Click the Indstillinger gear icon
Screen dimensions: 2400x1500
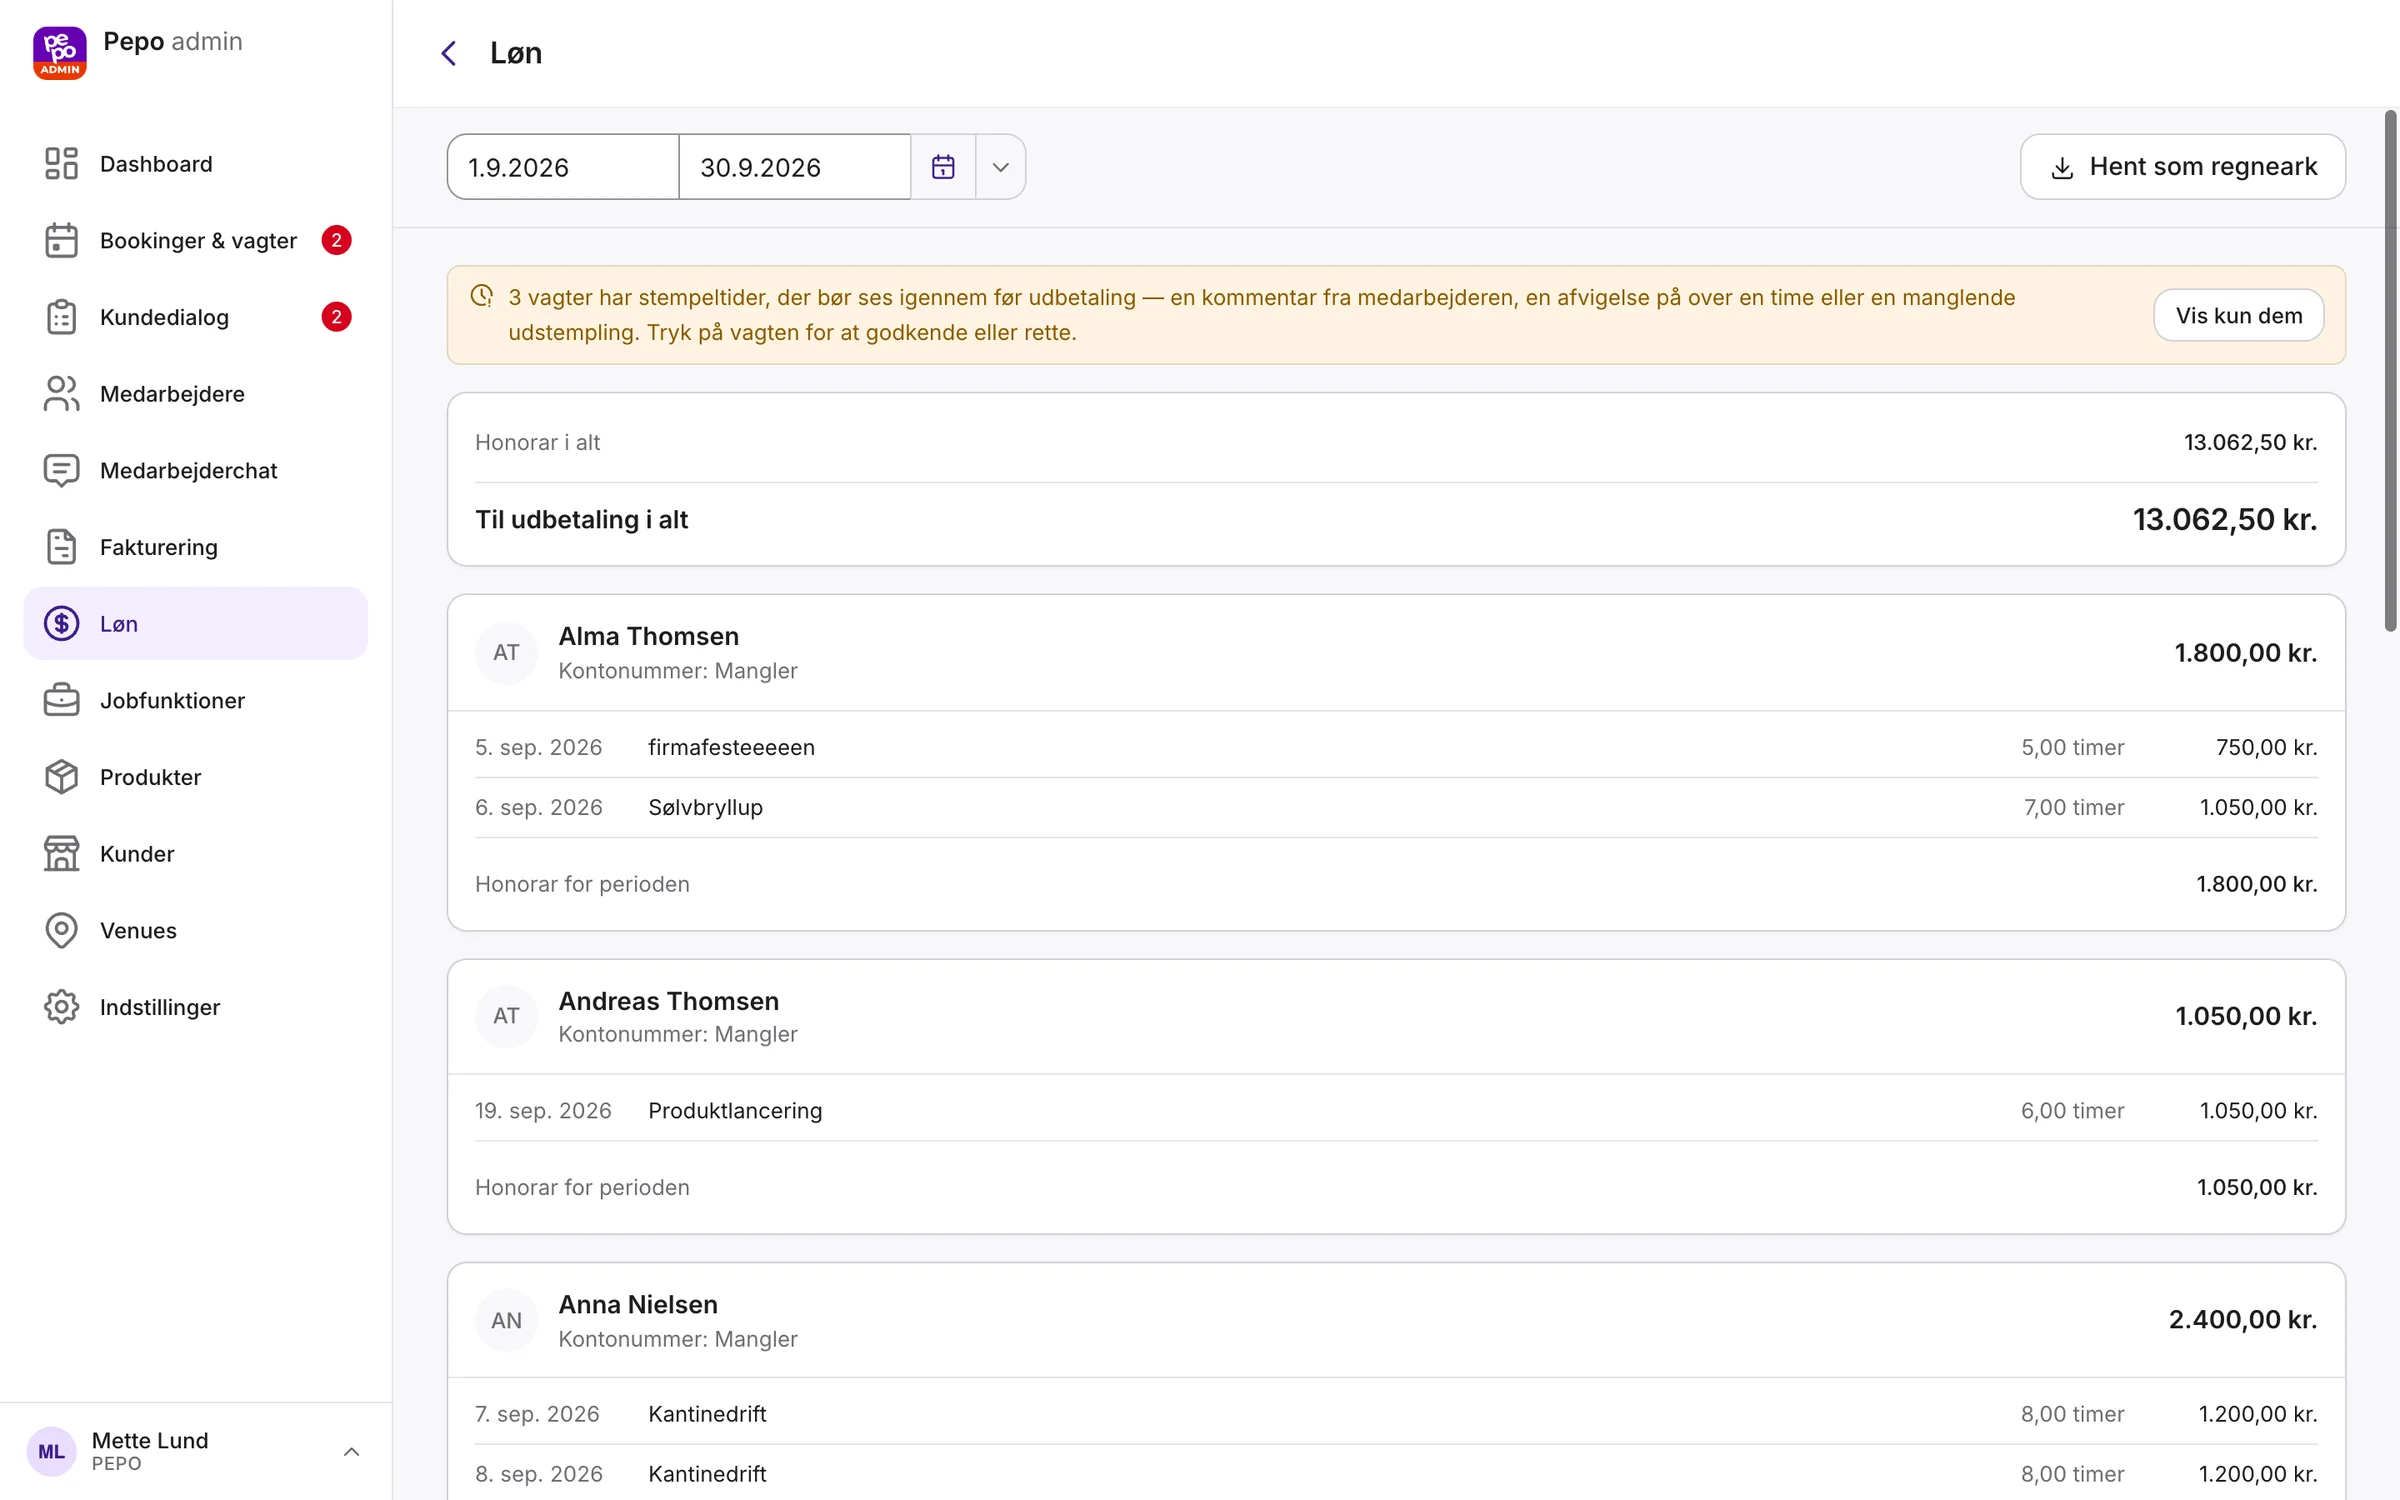(61, 1007)
